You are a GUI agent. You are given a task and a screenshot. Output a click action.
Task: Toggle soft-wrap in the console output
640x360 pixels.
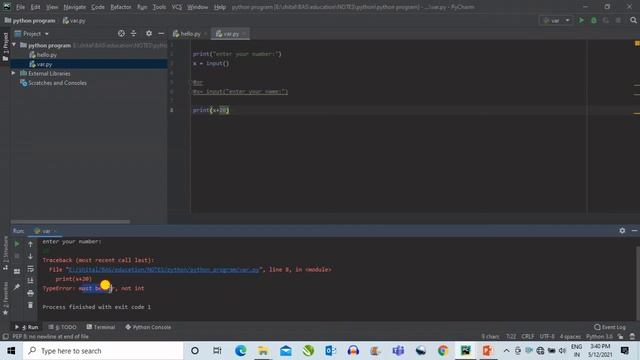(30, 269)
